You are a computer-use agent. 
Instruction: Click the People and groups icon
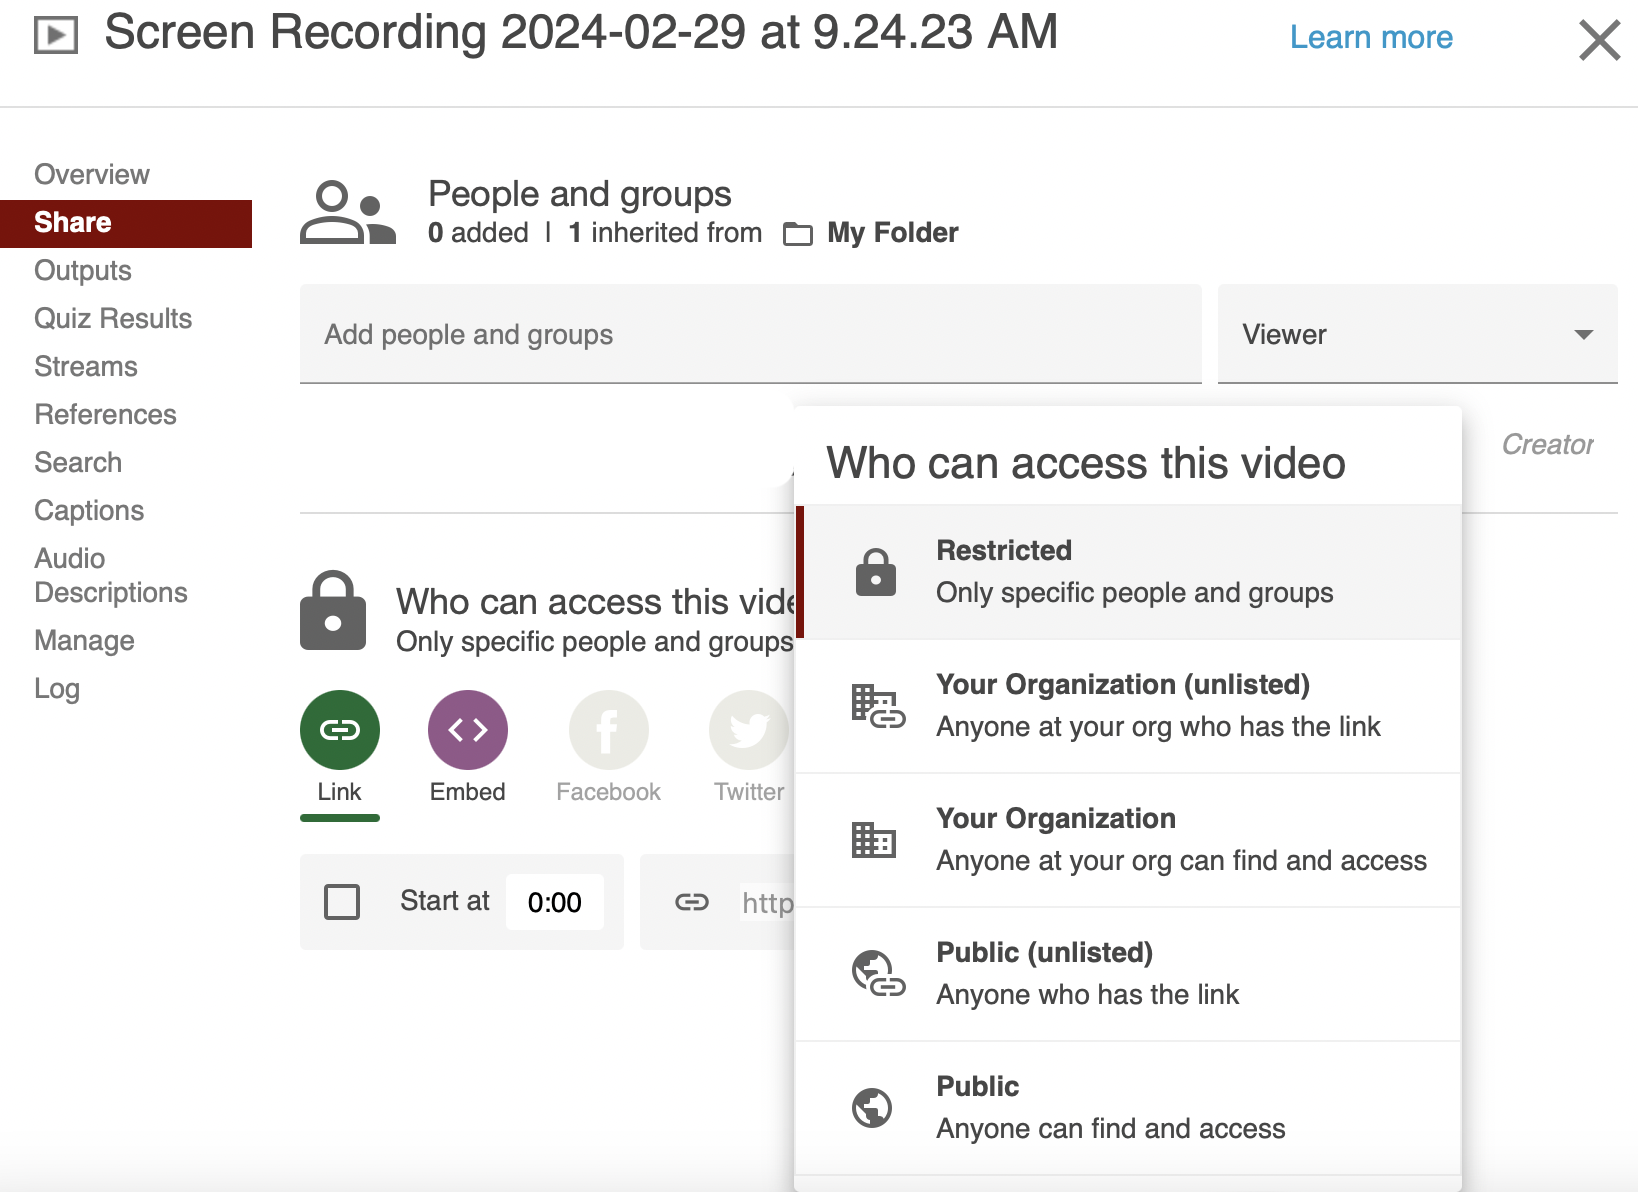[x=348, y=212]
